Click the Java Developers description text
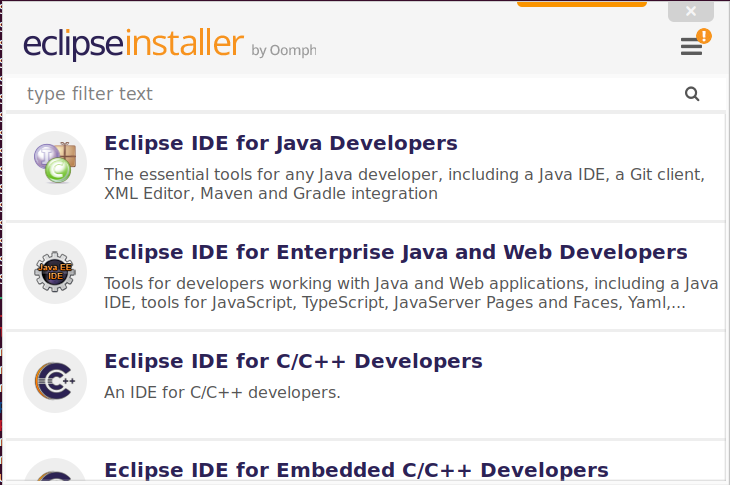Screen dimensions: 730x485 click(404, 184)
